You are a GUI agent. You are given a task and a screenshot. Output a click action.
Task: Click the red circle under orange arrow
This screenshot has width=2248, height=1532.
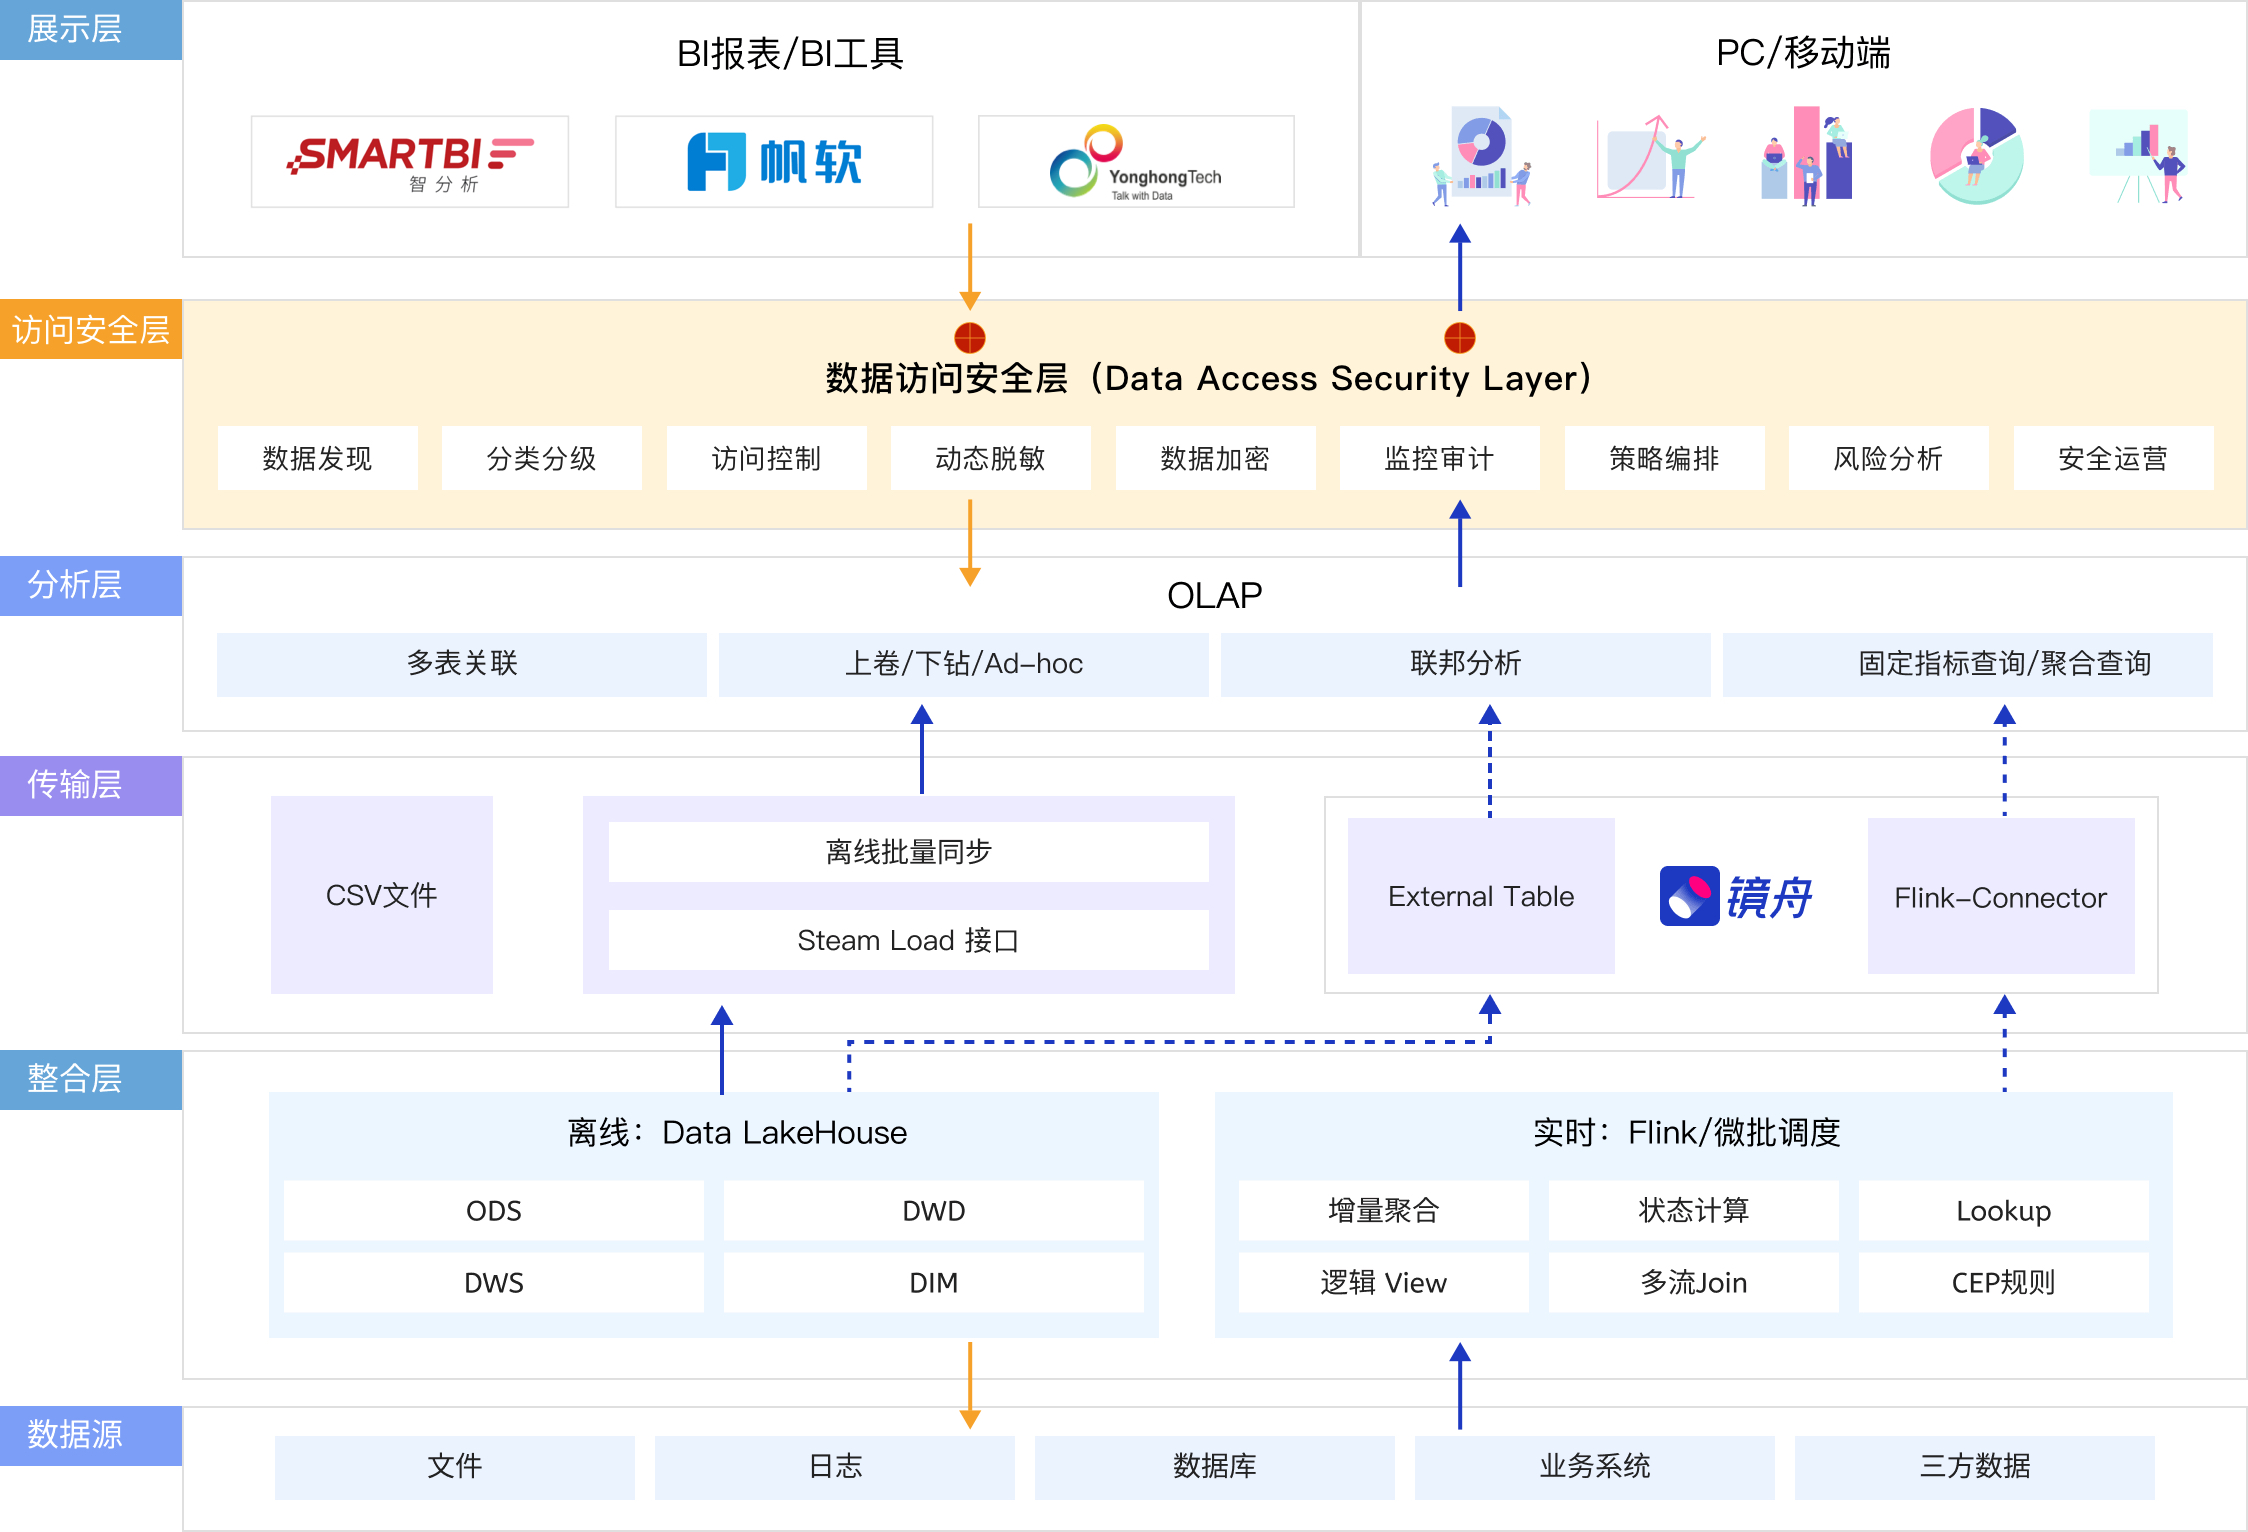click(969, 338)
